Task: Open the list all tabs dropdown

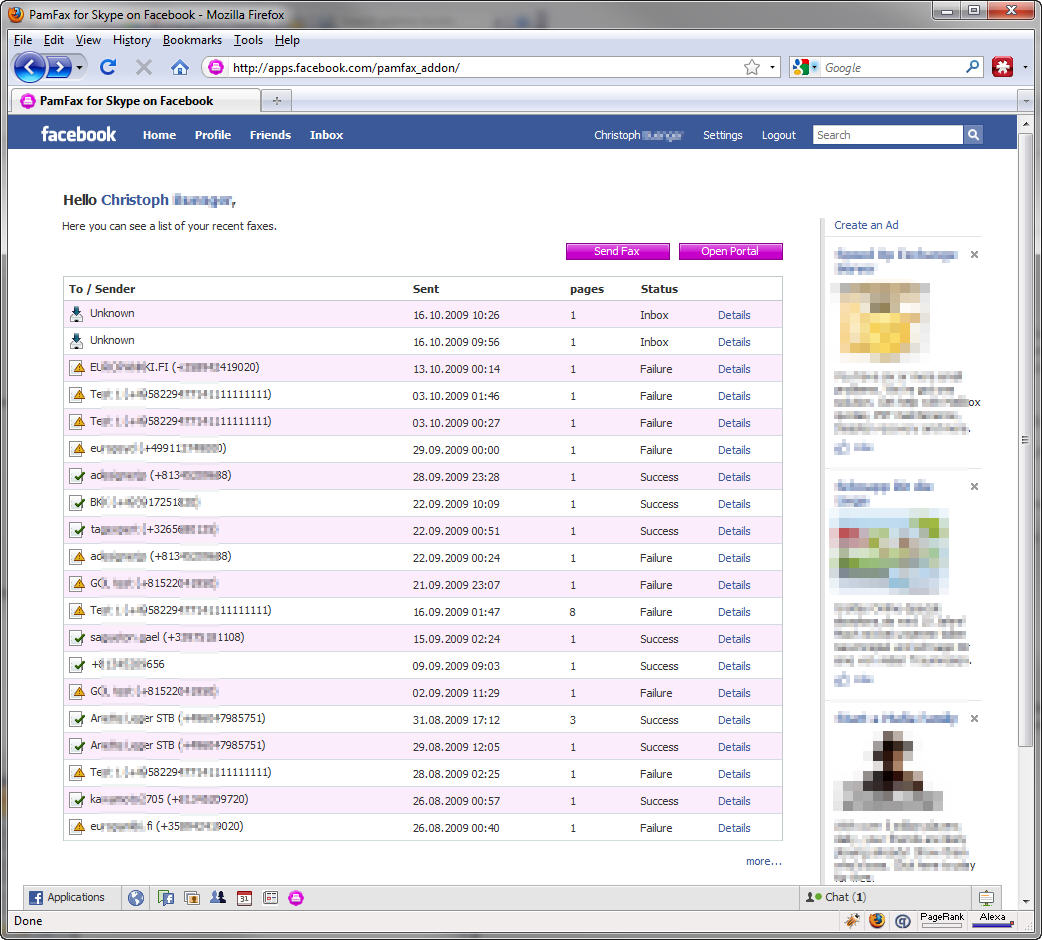Action: [x=1026, y=101]
